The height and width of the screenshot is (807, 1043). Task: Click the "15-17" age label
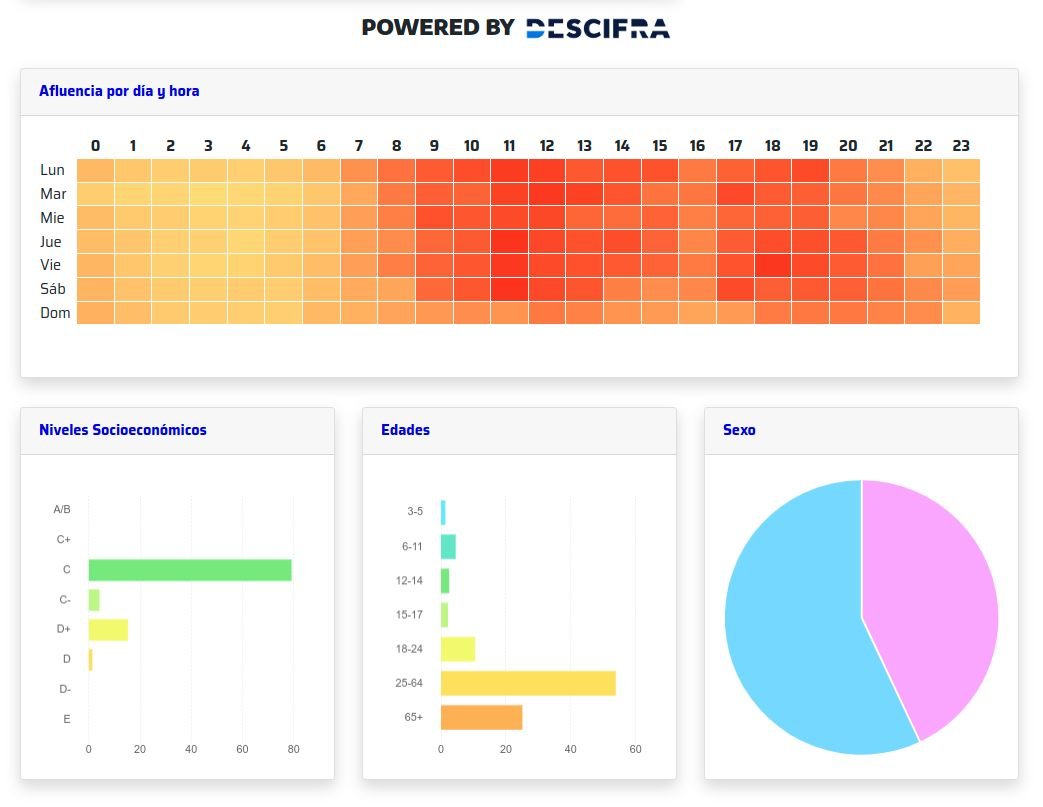tap(409, 615)
